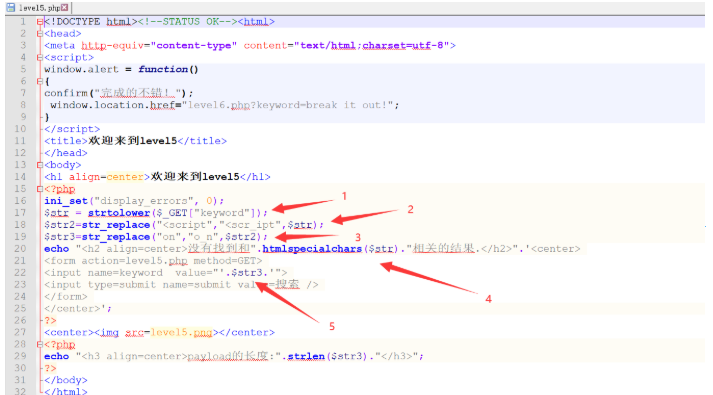Click the htmlspecialchars function on line 20
This screenshot has width=713, height=395.
pos(312,249)
